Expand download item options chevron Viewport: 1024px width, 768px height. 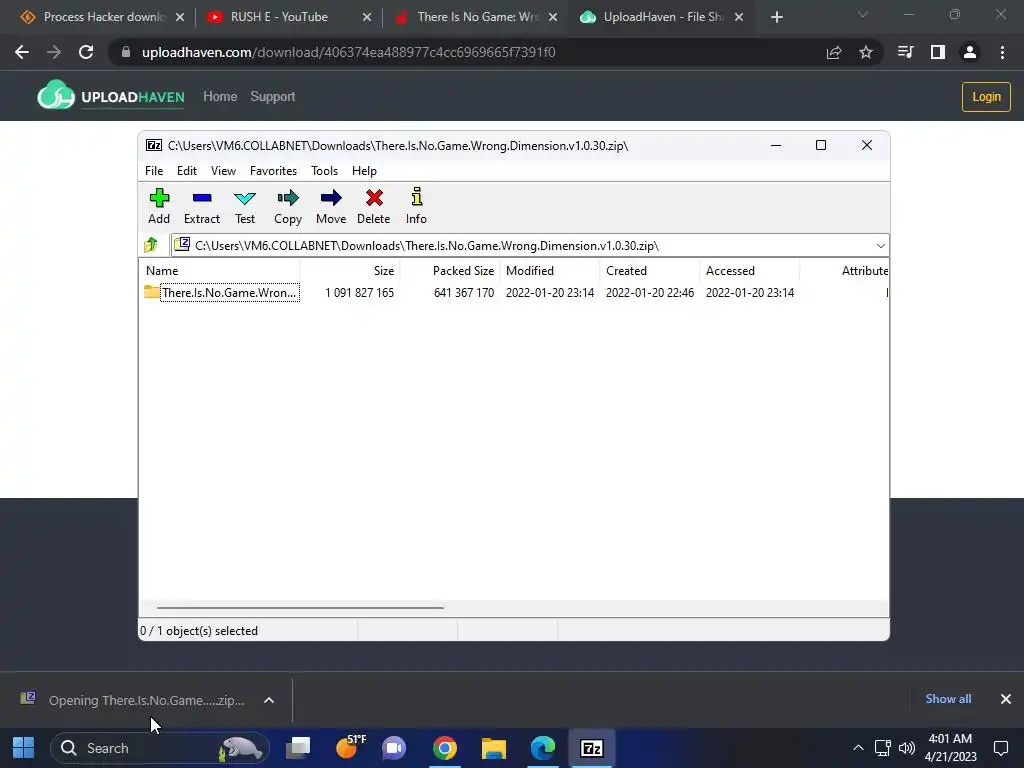pos(268,700)
